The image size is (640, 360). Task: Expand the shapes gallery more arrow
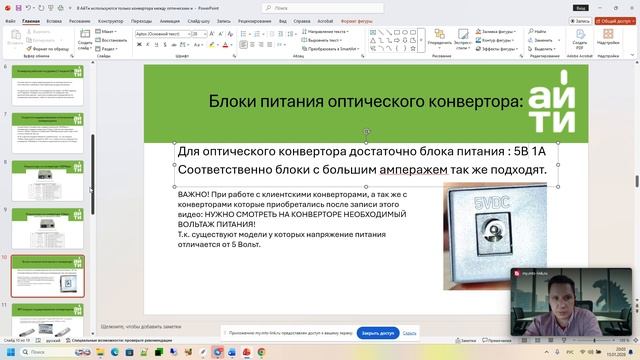tap(421, 40)
